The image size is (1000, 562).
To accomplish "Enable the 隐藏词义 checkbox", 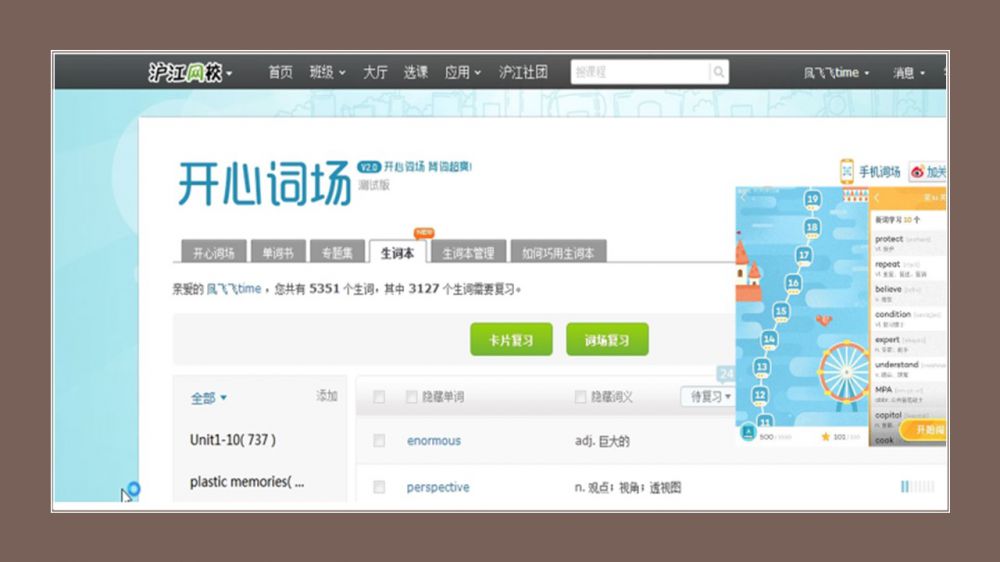I will pyautogui.click(x=581, y=397).
